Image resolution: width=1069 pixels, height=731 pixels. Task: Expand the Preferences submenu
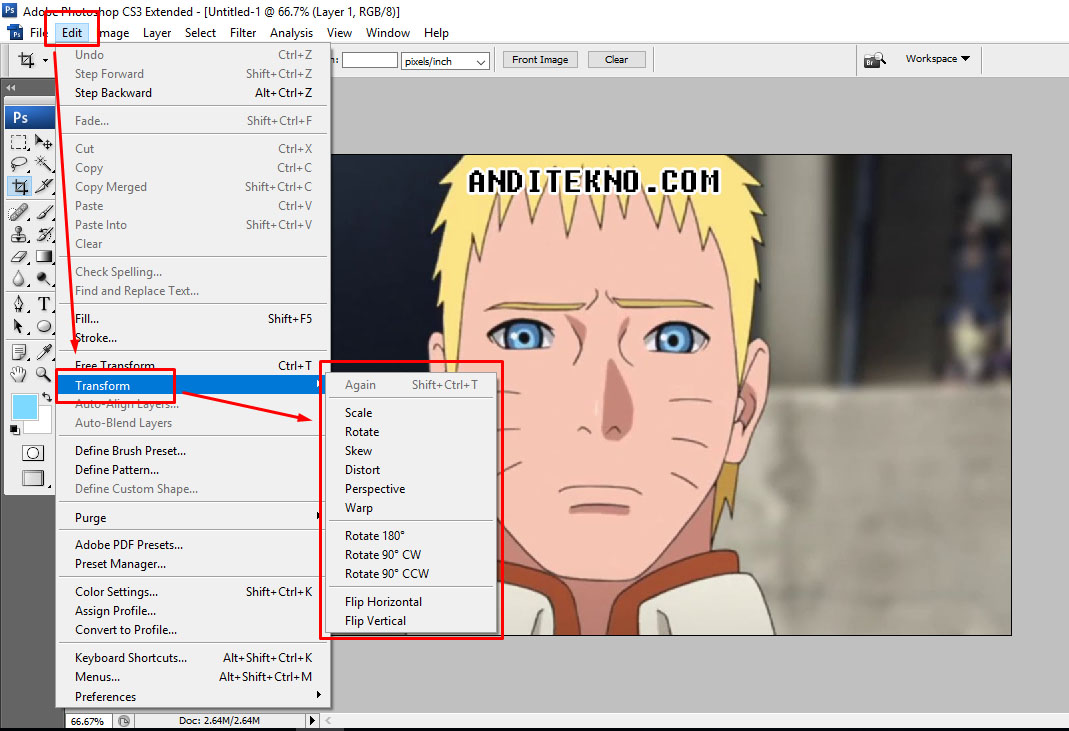coord(194,696)
